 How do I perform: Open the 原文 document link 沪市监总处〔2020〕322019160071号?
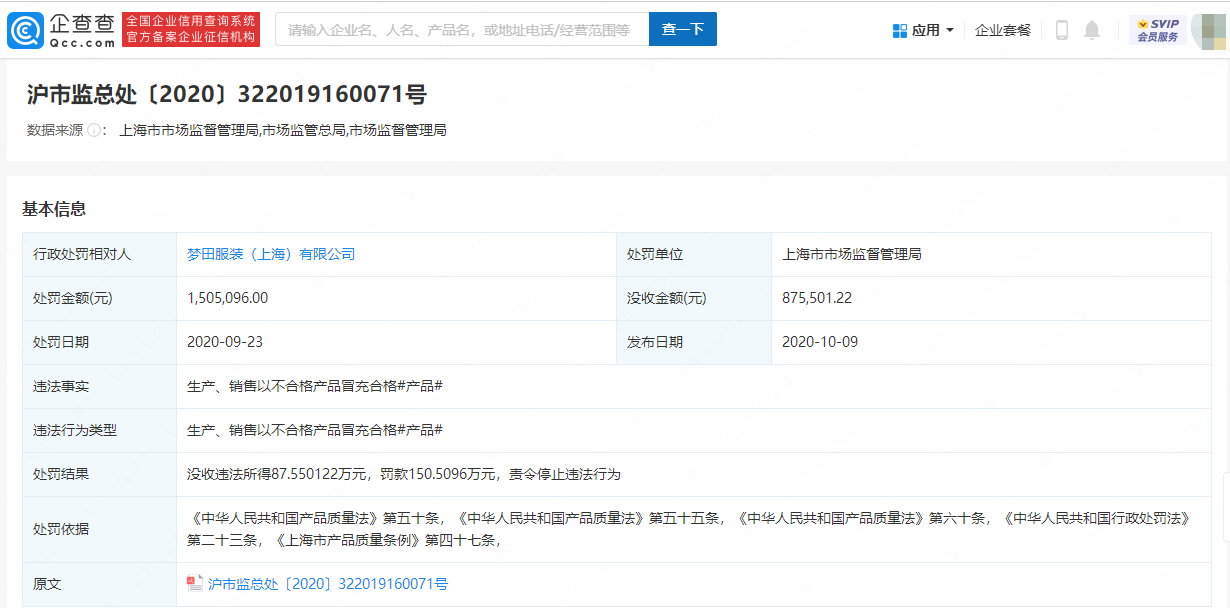point(328,583)
